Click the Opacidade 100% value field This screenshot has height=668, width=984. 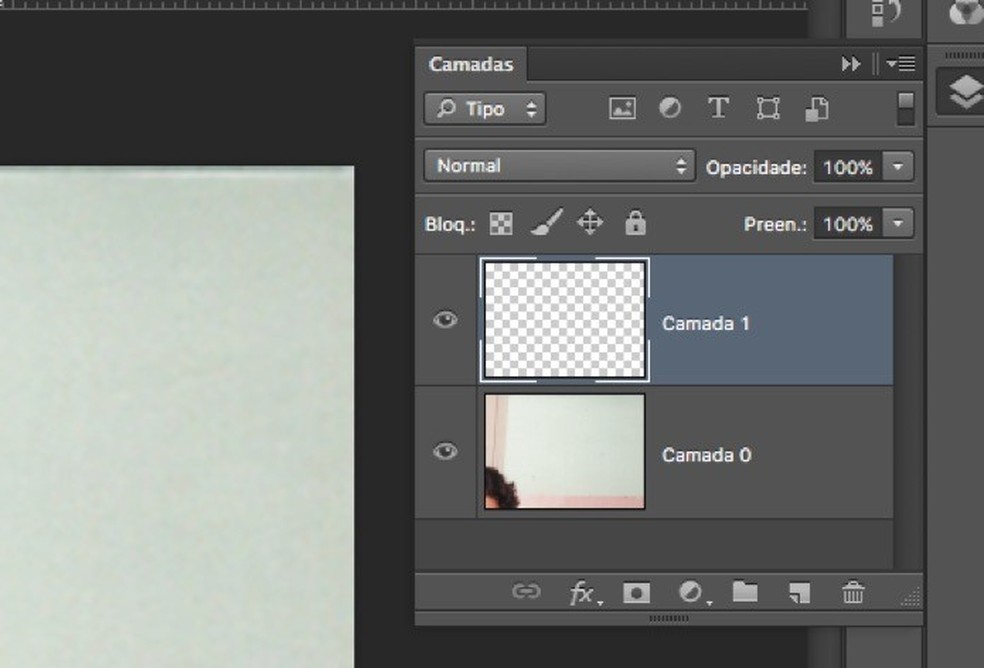tap(848, 167)
